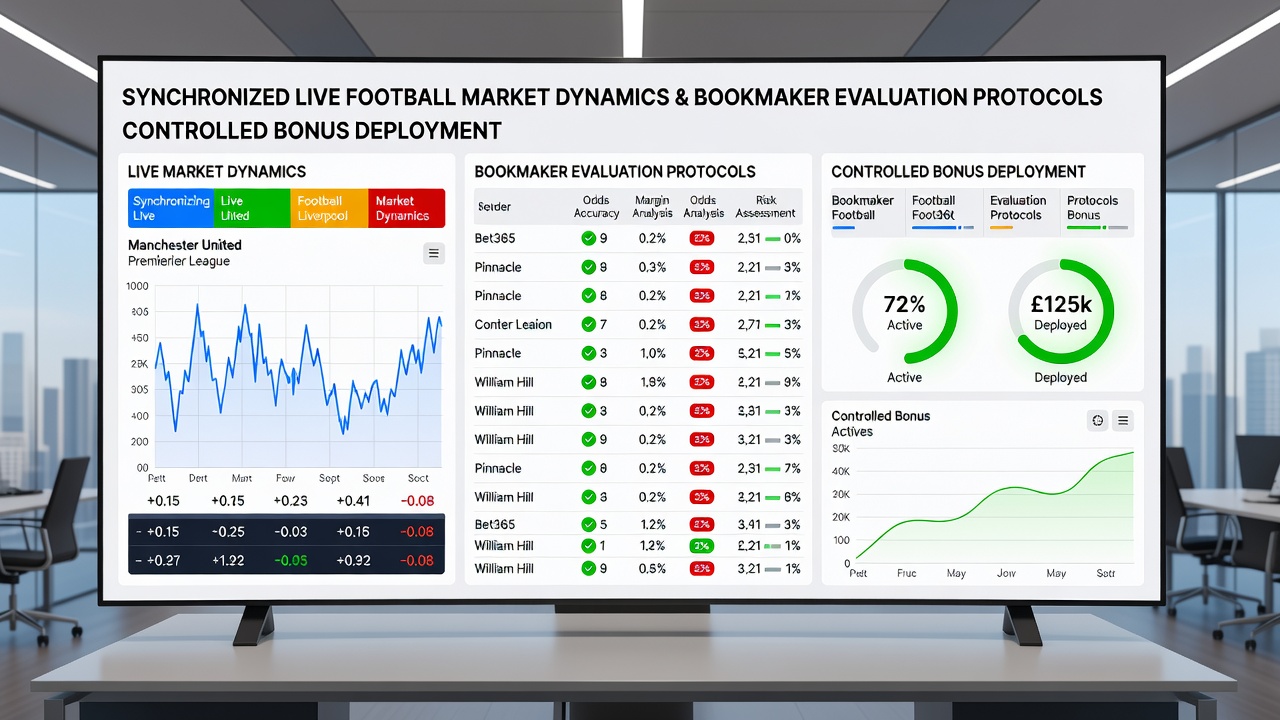
Task: Select the red Market Dynamics tab
Action: (406, 208)
